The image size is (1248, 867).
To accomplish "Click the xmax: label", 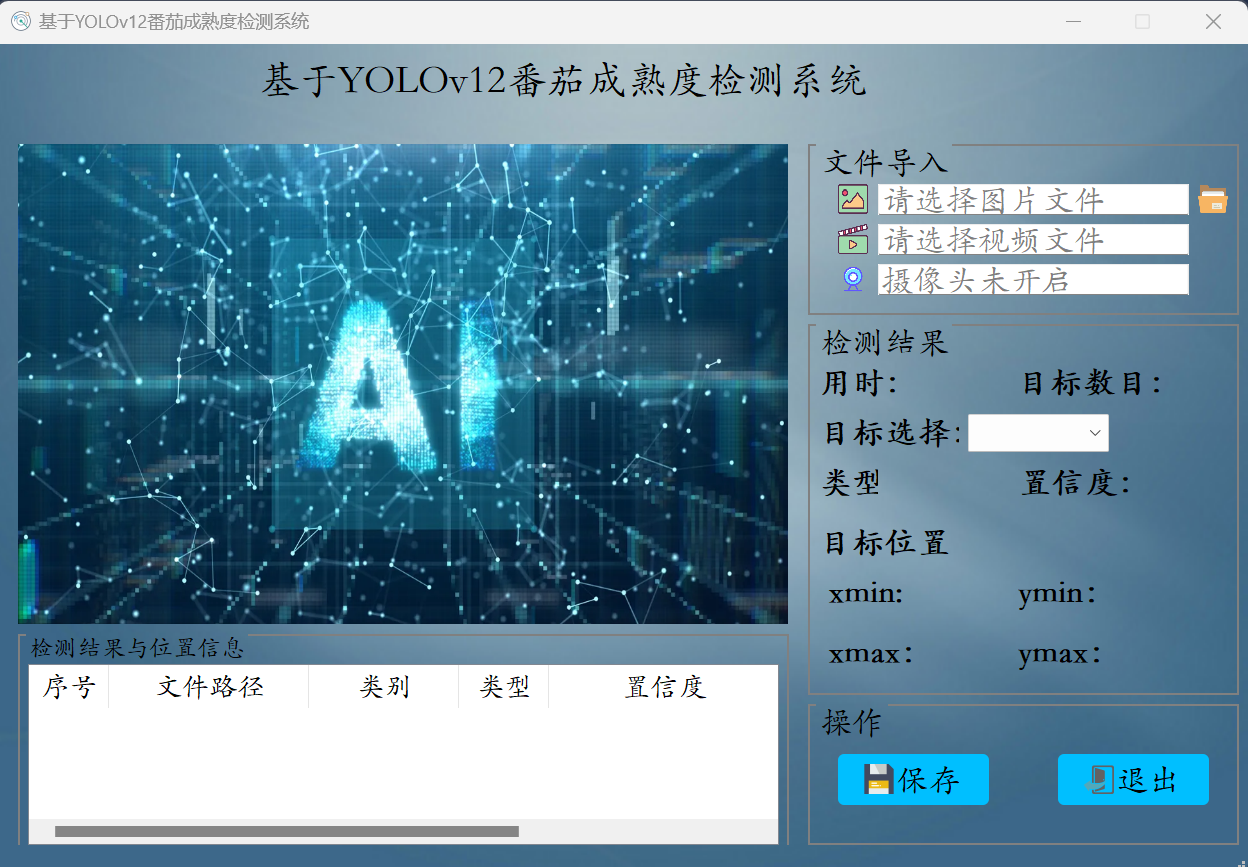I will [x=870, y=655].
